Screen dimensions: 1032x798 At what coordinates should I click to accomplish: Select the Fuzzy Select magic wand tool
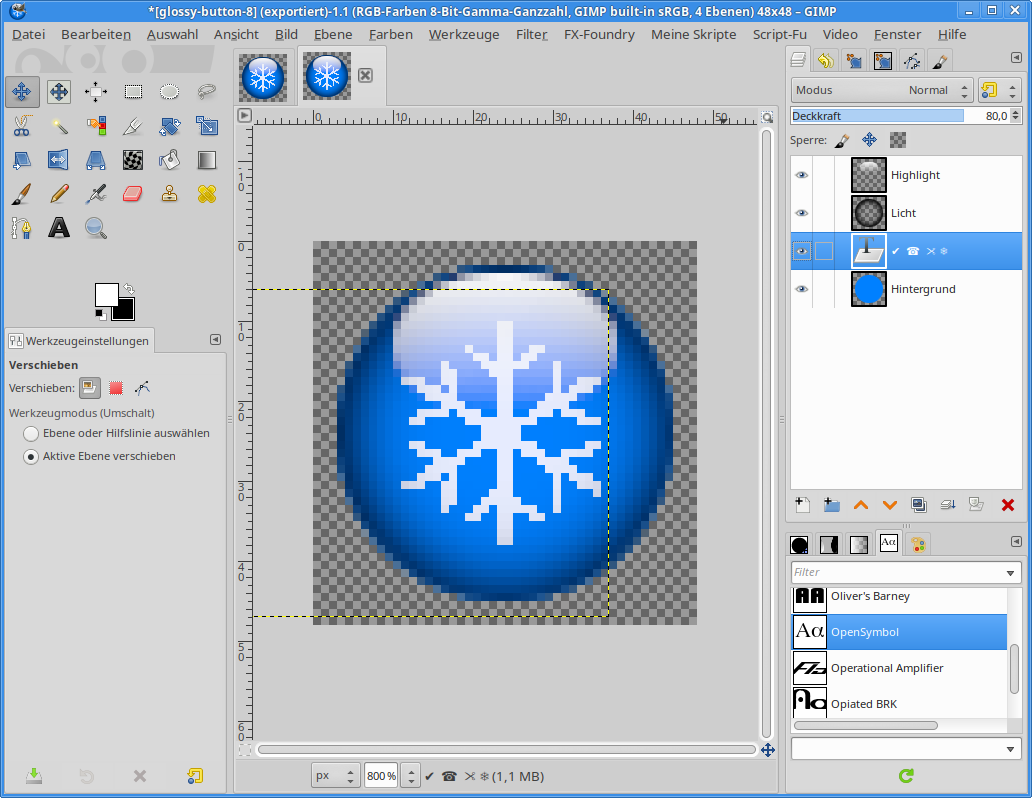coord(59,126)
